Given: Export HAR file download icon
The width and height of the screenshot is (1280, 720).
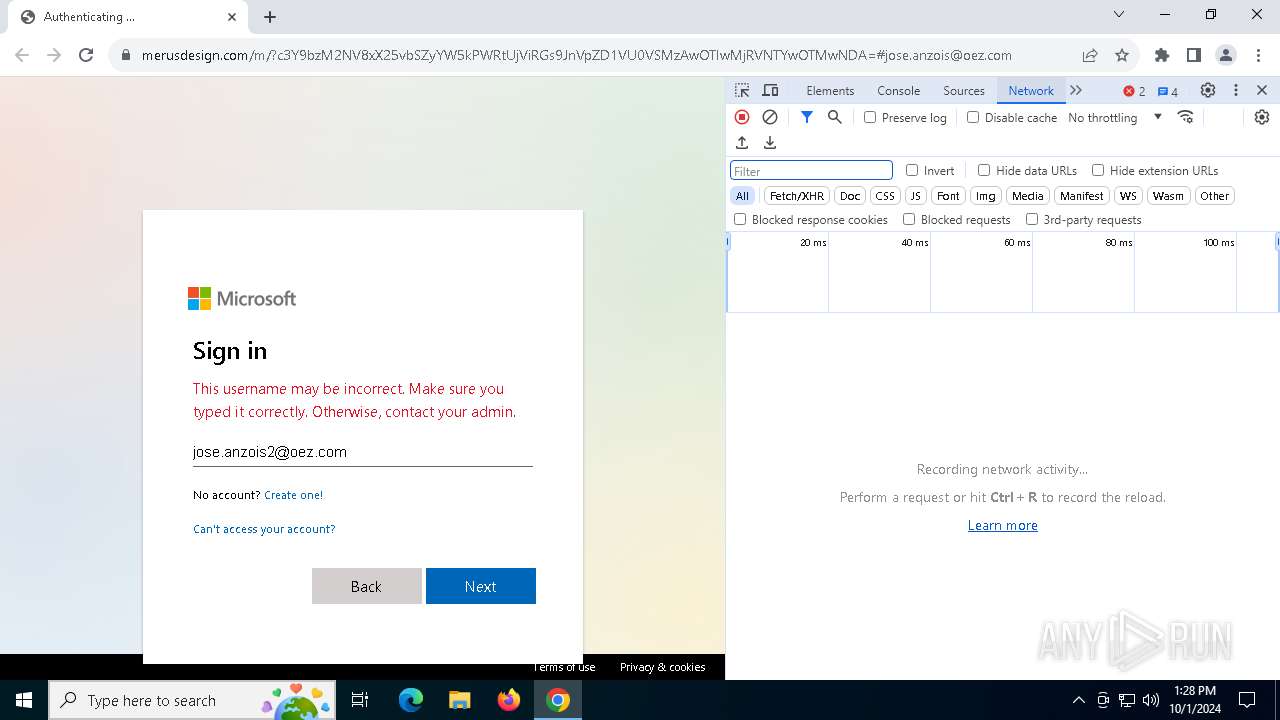Looking at the screenshot, I should point(770,143).
